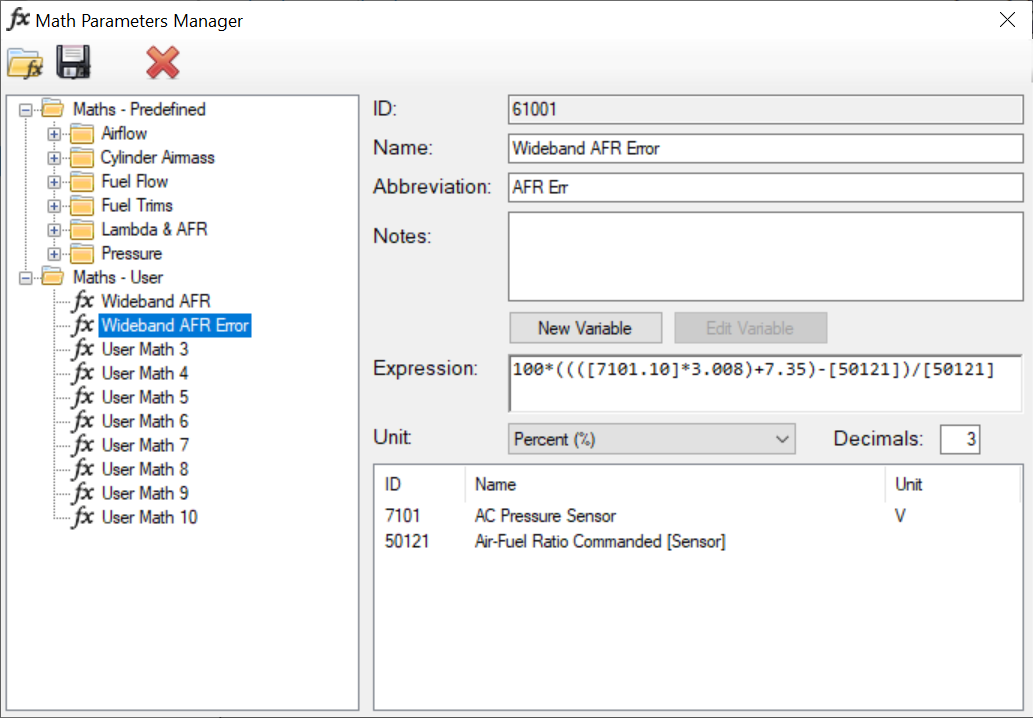Select the Air-Fuel Ratio Commanded [Sensor] row

698,541
